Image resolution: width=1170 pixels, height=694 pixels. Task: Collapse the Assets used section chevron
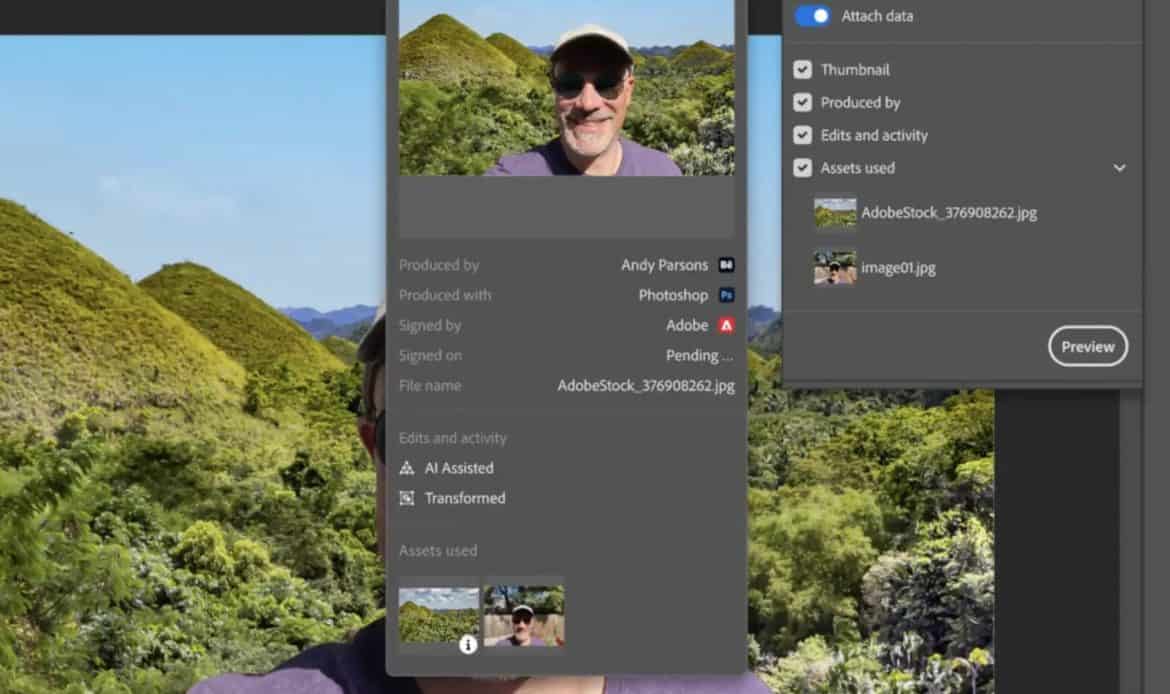(1120, 168)
